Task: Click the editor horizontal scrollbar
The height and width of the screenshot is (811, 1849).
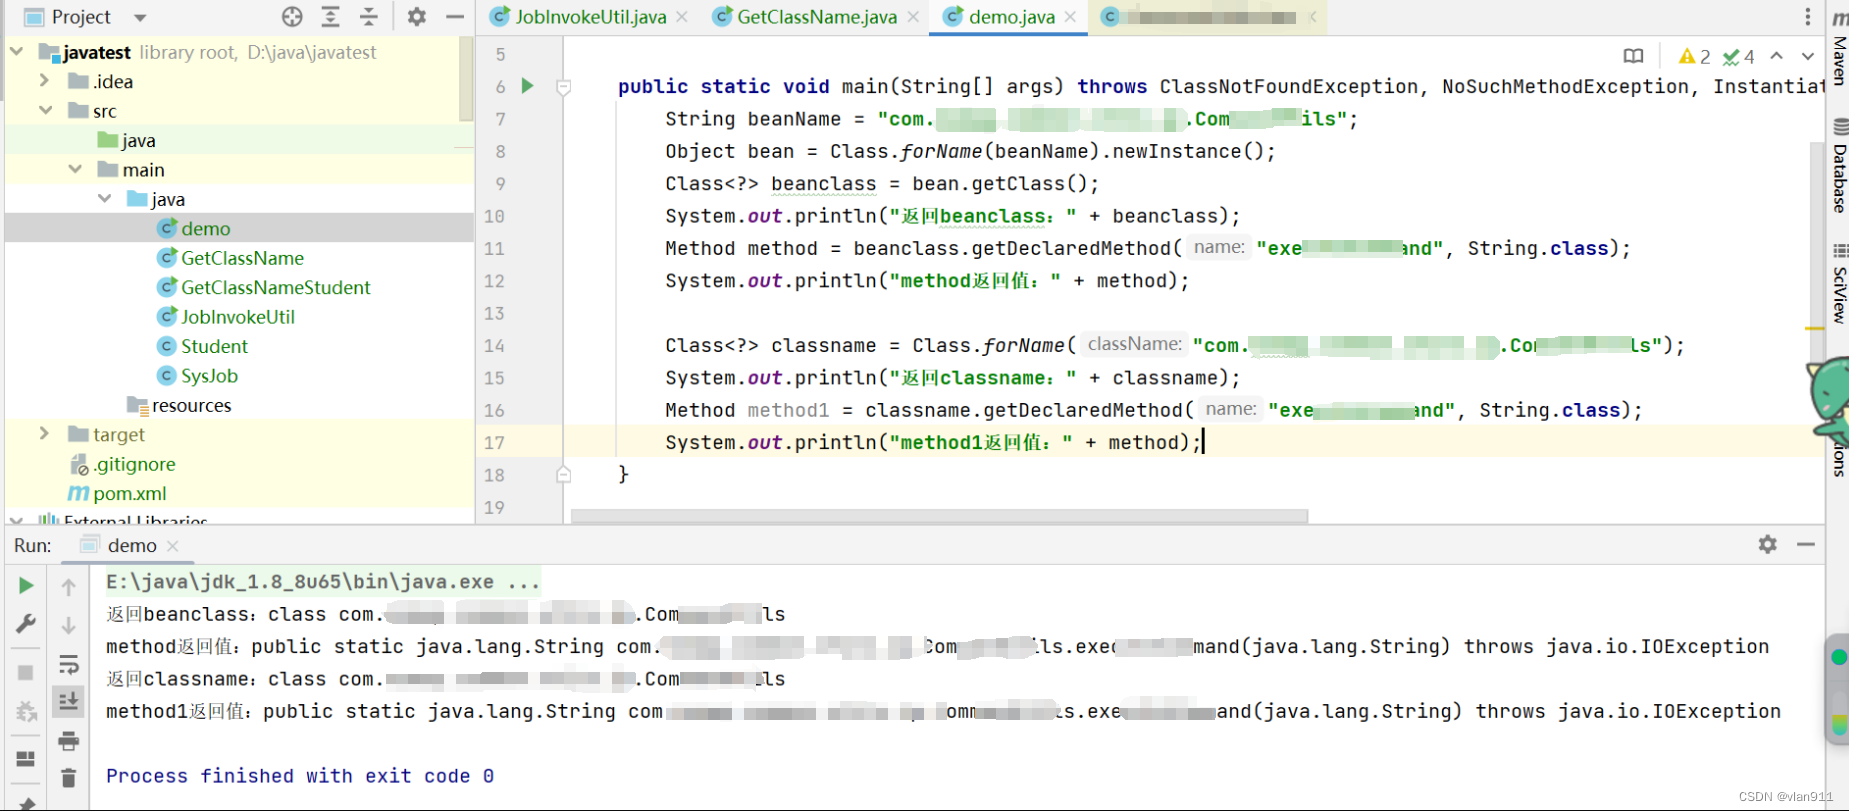Action: 939,516
